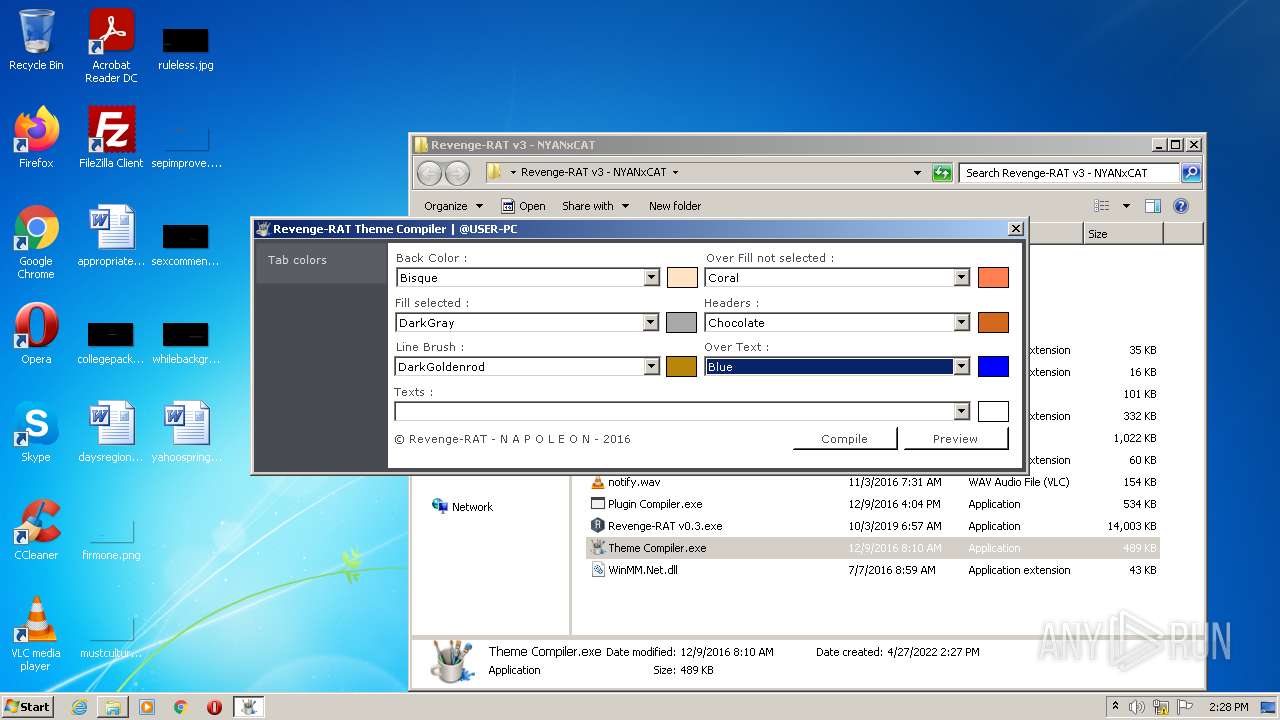Click New folder in Explorer toolbar
Image resolution: width=1280 pixels, height=720 pixels.
click(x=675, y=206)
